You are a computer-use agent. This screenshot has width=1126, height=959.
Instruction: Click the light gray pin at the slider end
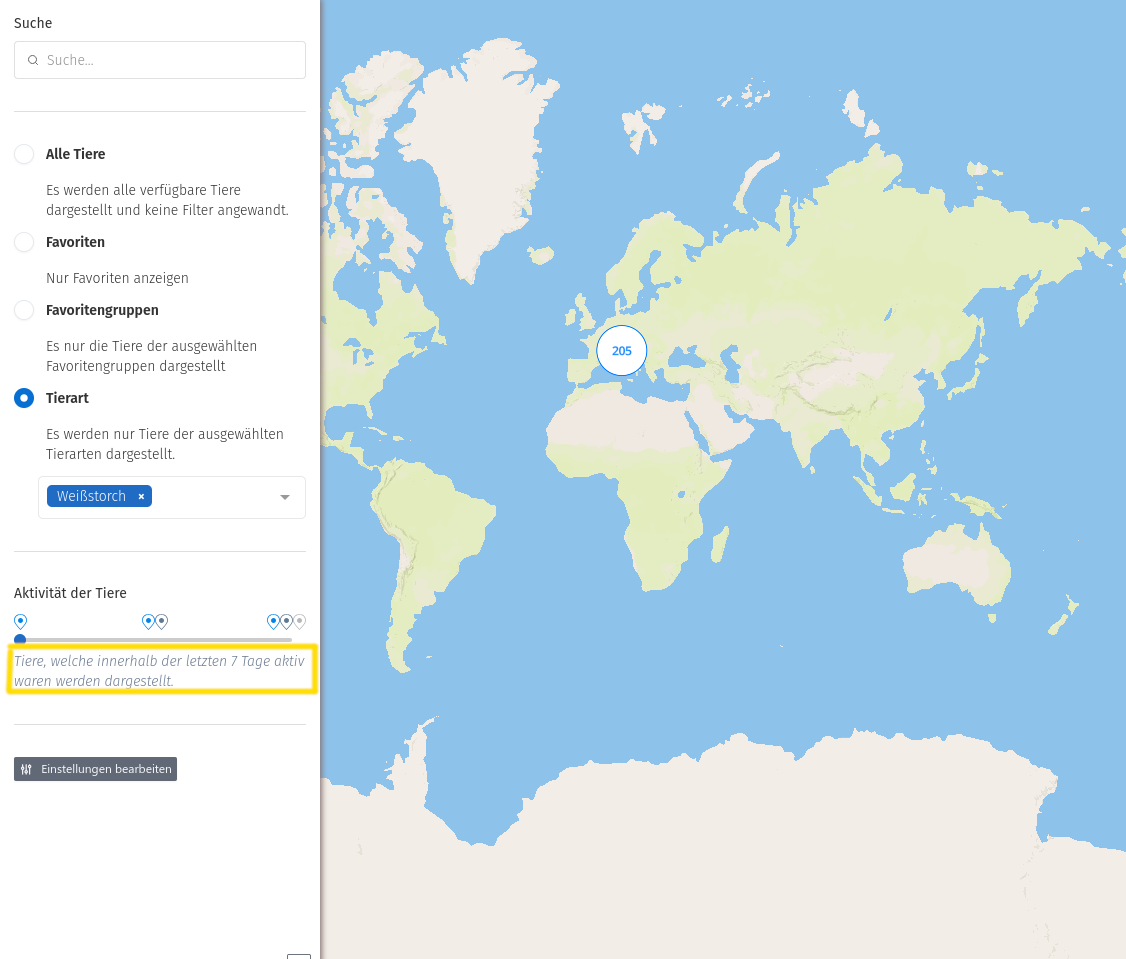(299, 621)
